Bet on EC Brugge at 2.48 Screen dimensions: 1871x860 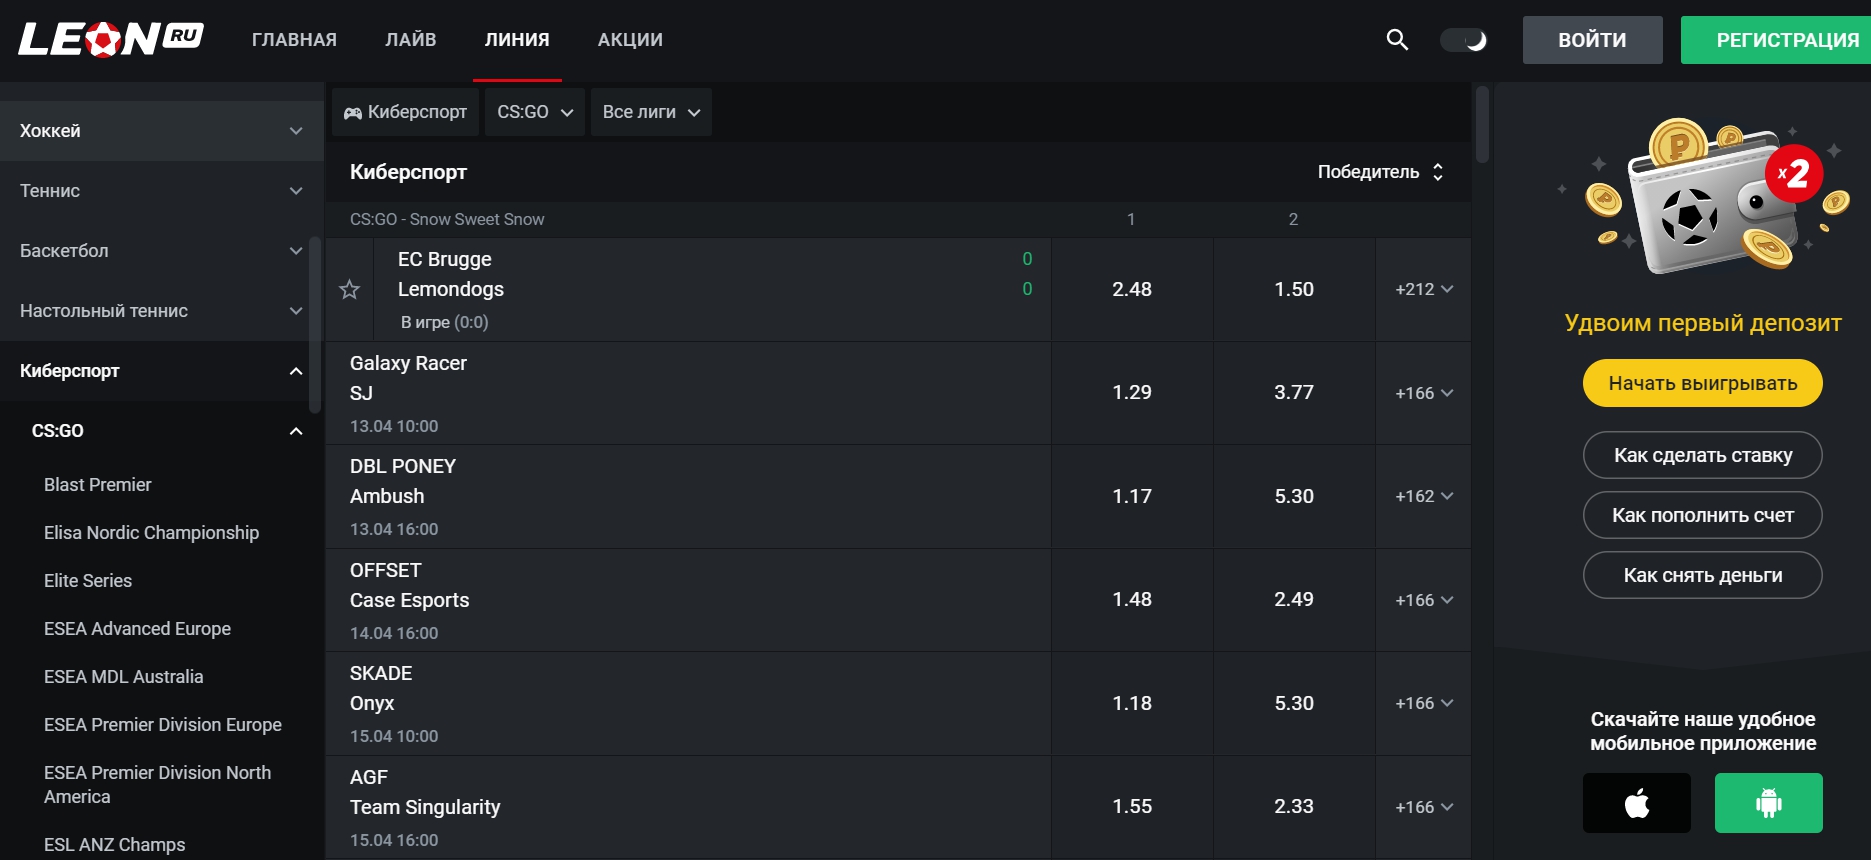click(1132, 290)
